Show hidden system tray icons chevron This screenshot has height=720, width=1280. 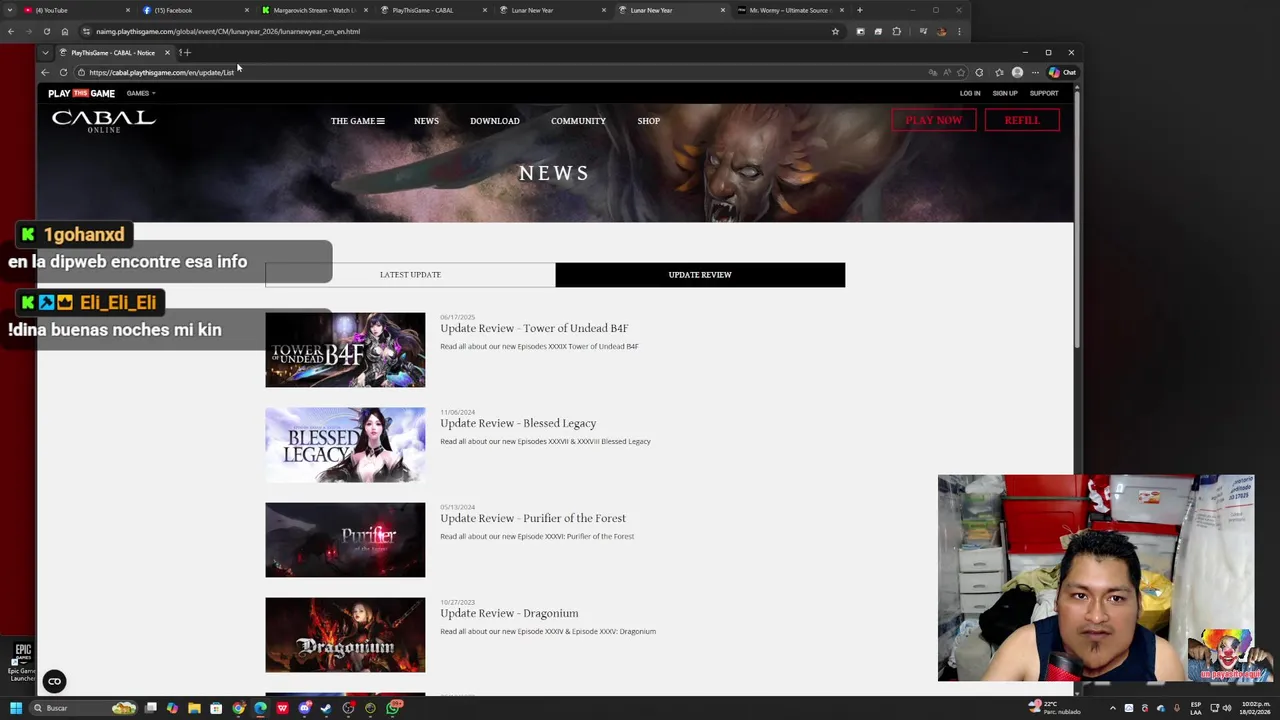pos(1113,708)
